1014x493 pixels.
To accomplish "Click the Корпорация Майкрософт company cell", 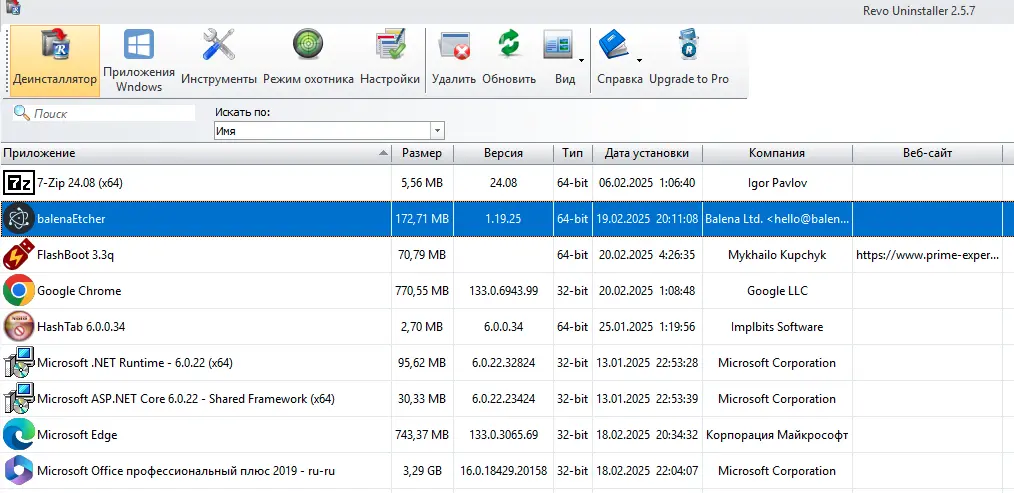I will click(x=777, y=435).
